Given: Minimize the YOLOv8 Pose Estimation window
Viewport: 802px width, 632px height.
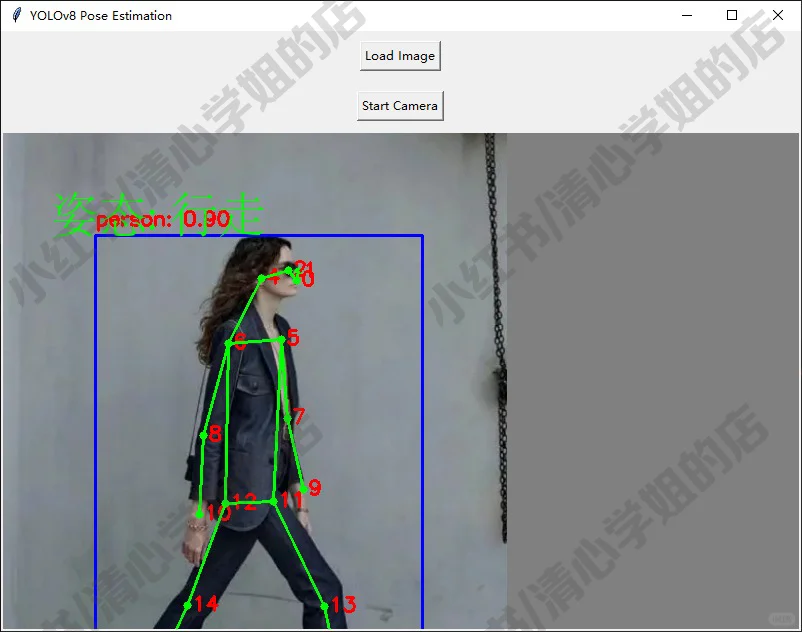Looking at the screenshot, I should (687, 15).
